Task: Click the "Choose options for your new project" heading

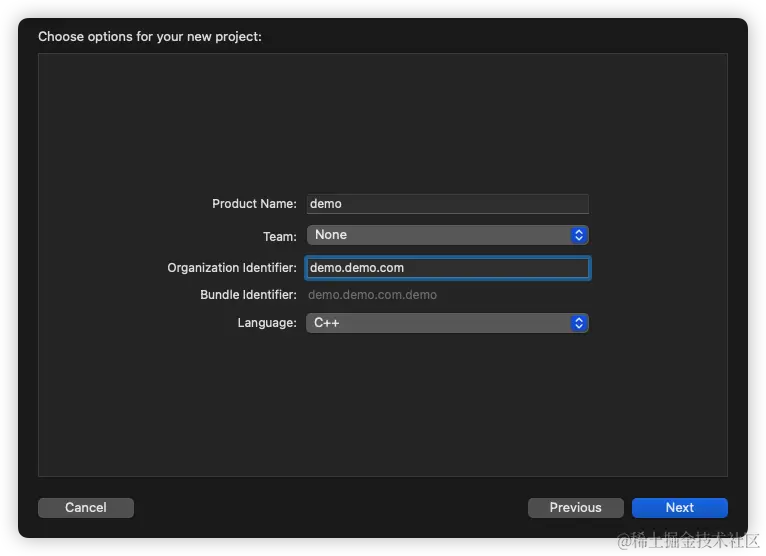Action: click(x=150, y=37)
